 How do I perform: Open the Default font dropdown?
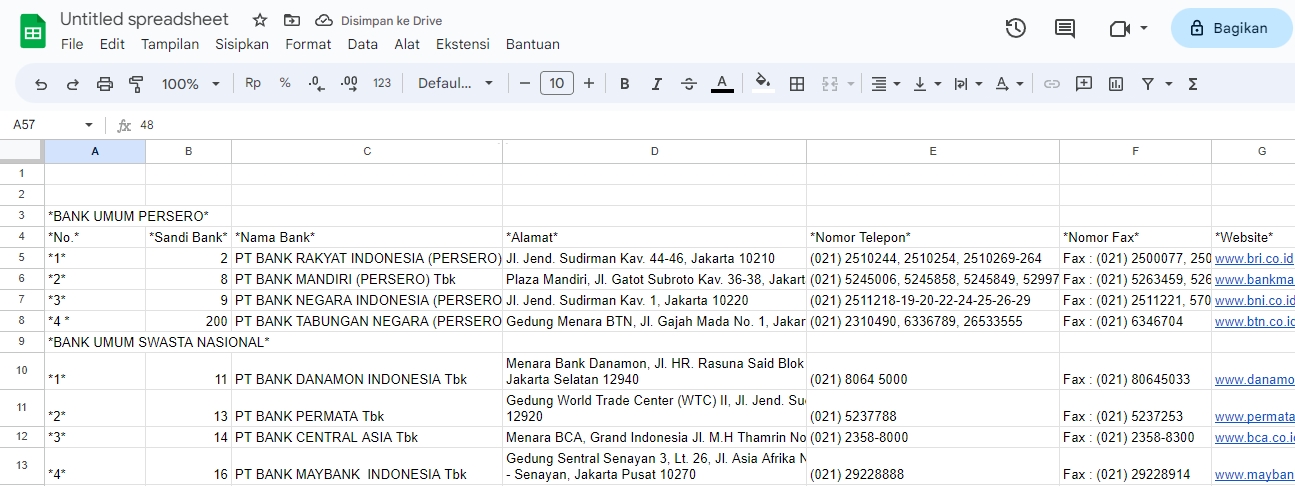pos(455,84)
